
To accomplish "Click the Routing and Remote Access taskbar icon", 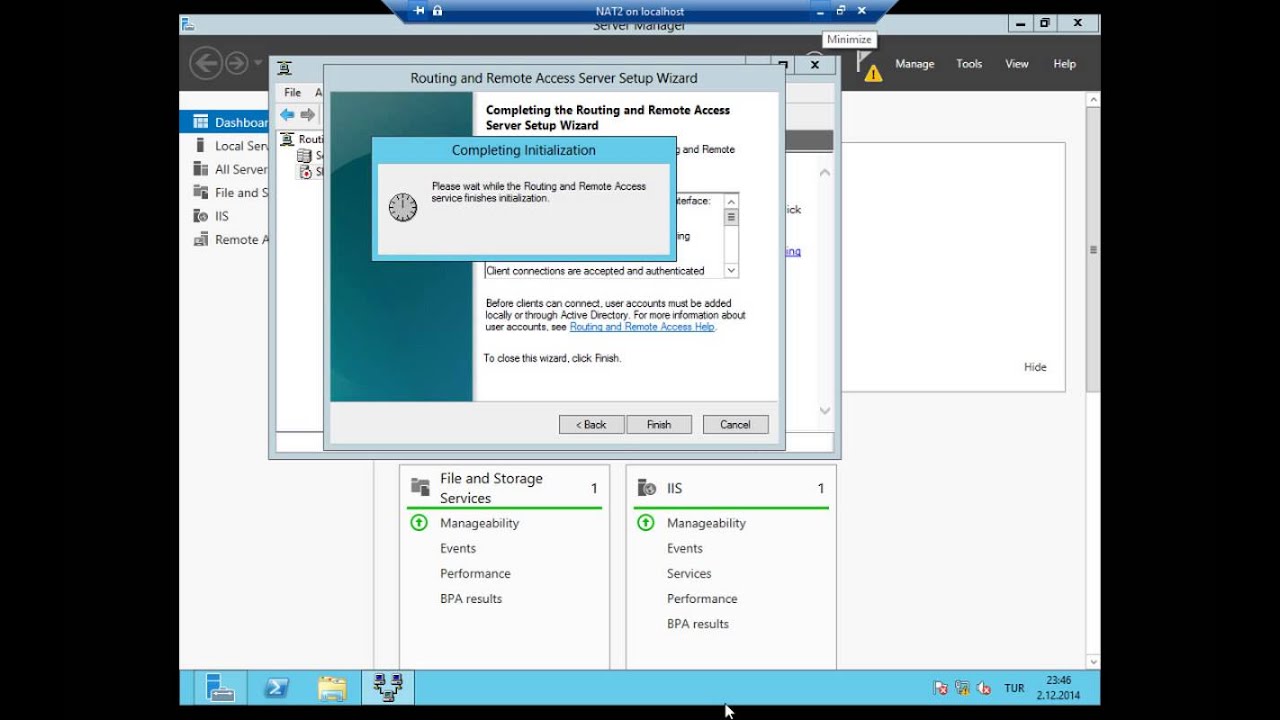I will pos(388,687).
